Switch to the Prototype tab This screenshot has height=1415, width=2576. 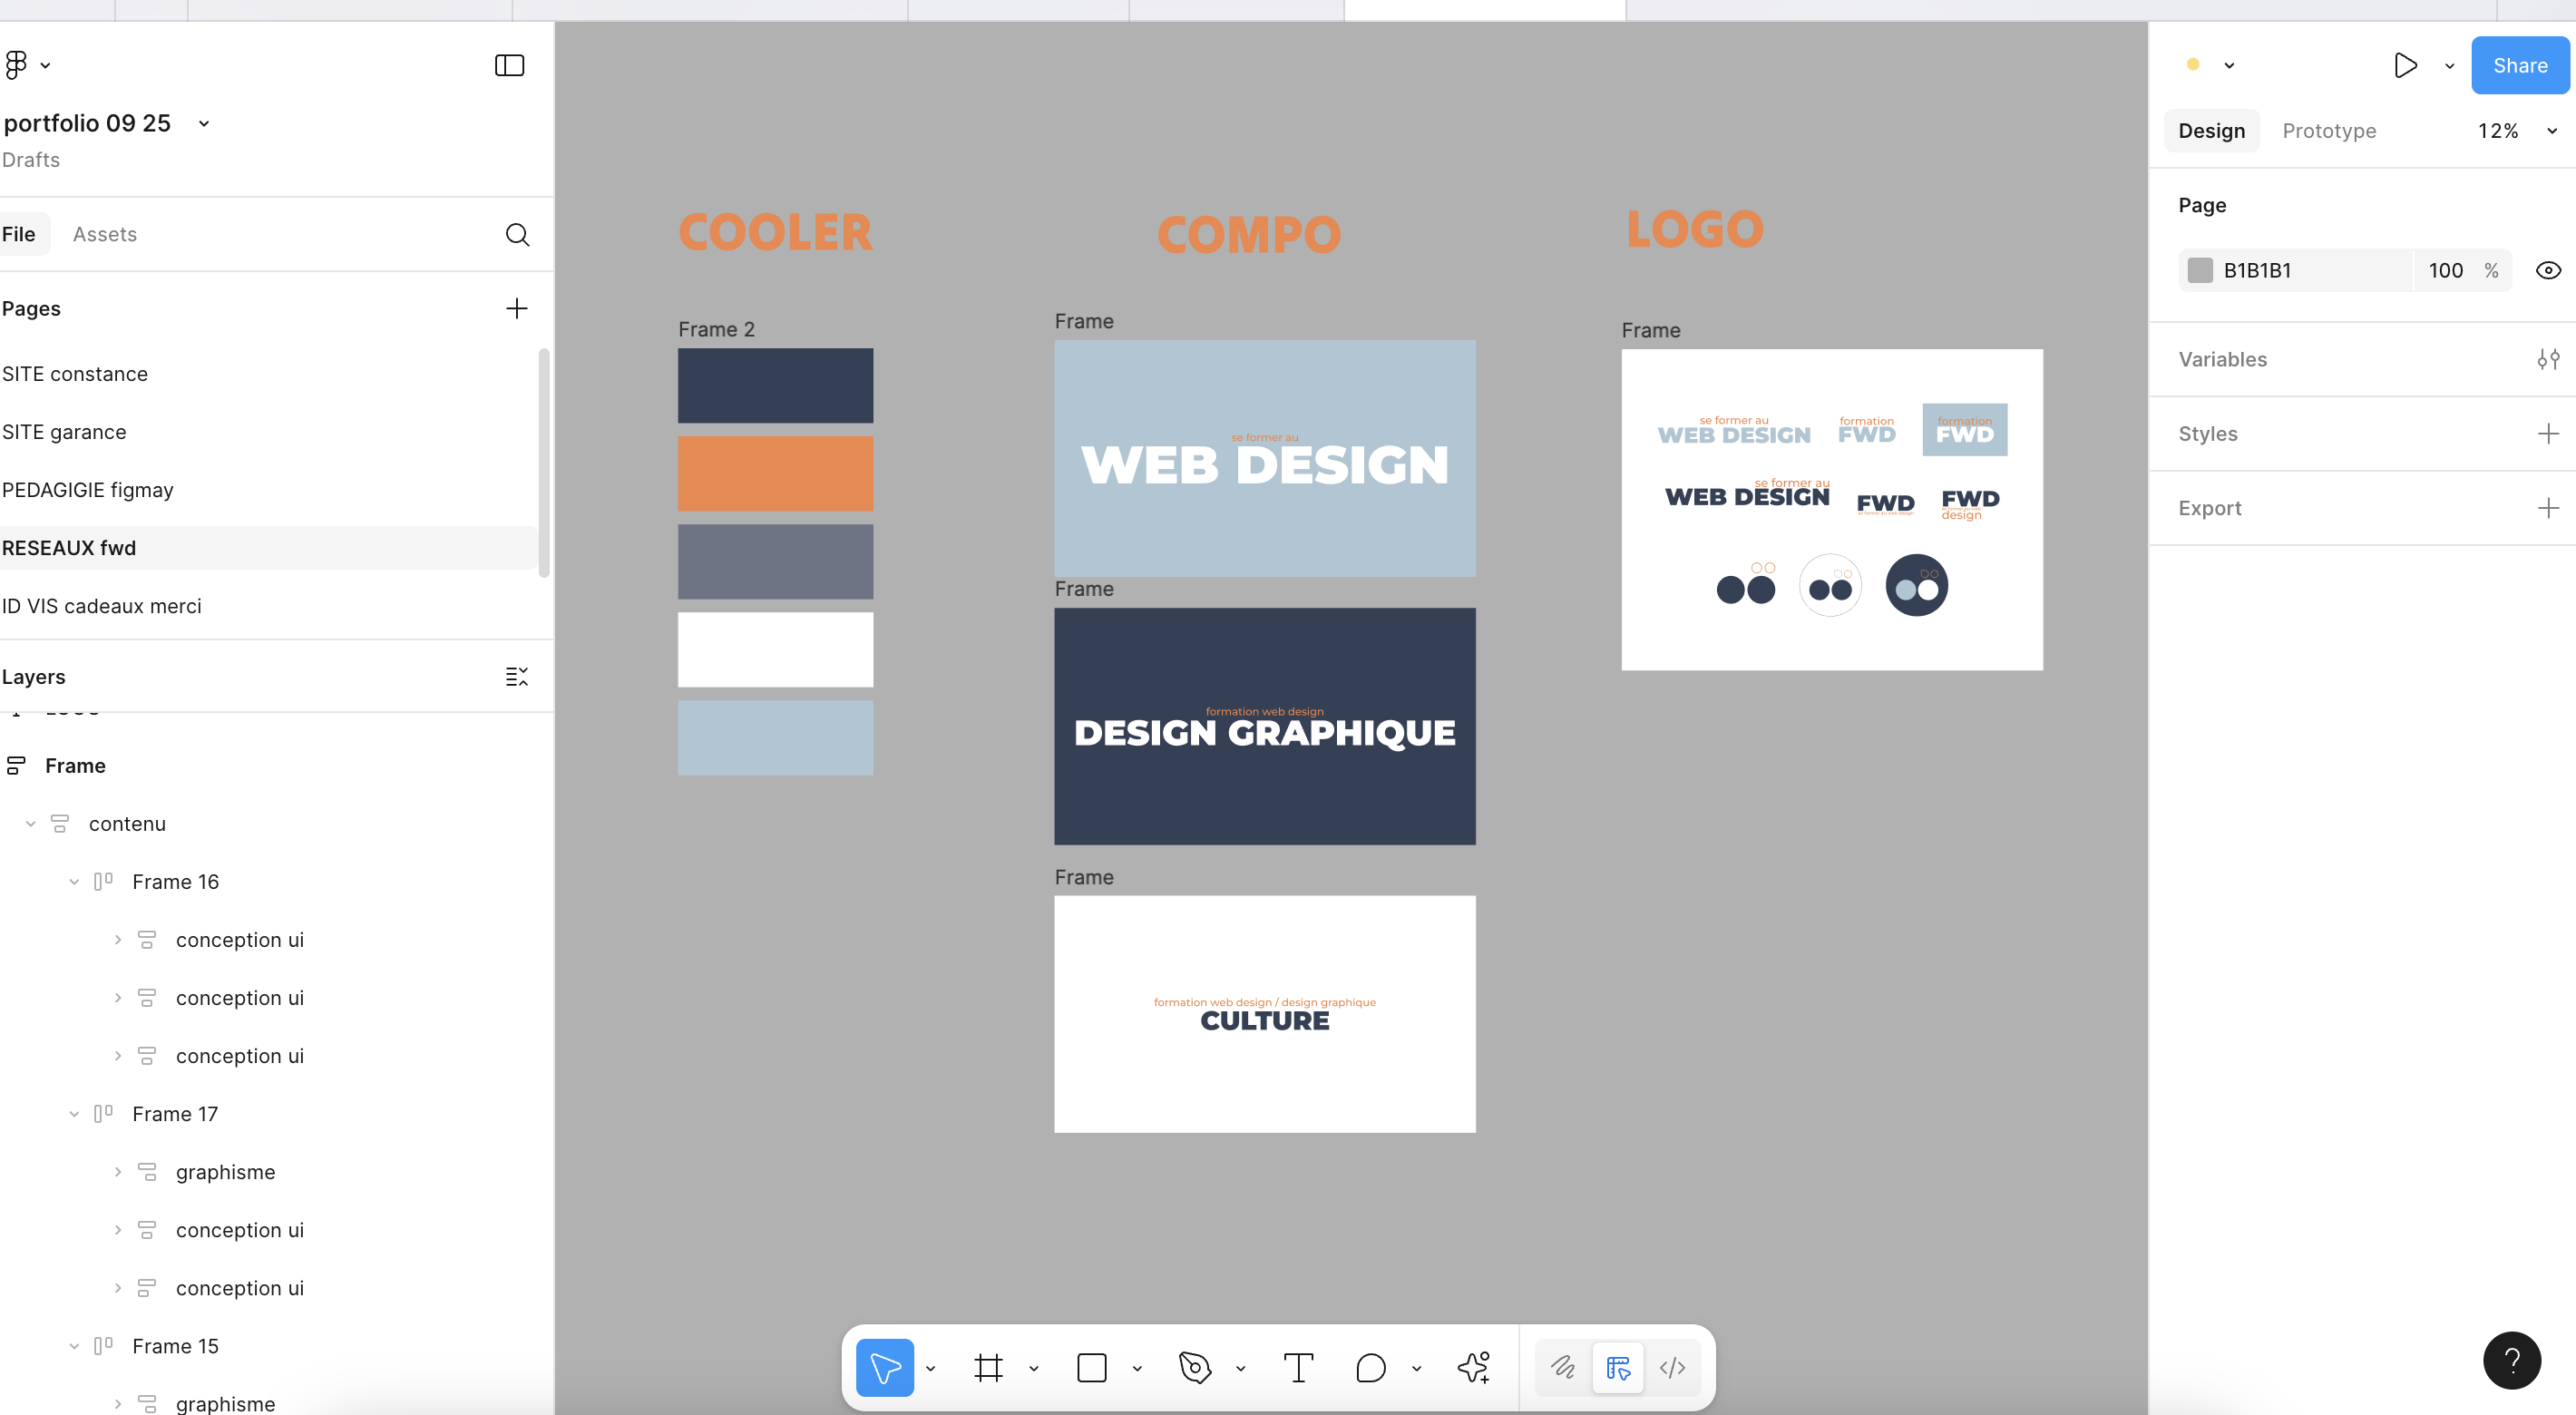coord(2328,131)
